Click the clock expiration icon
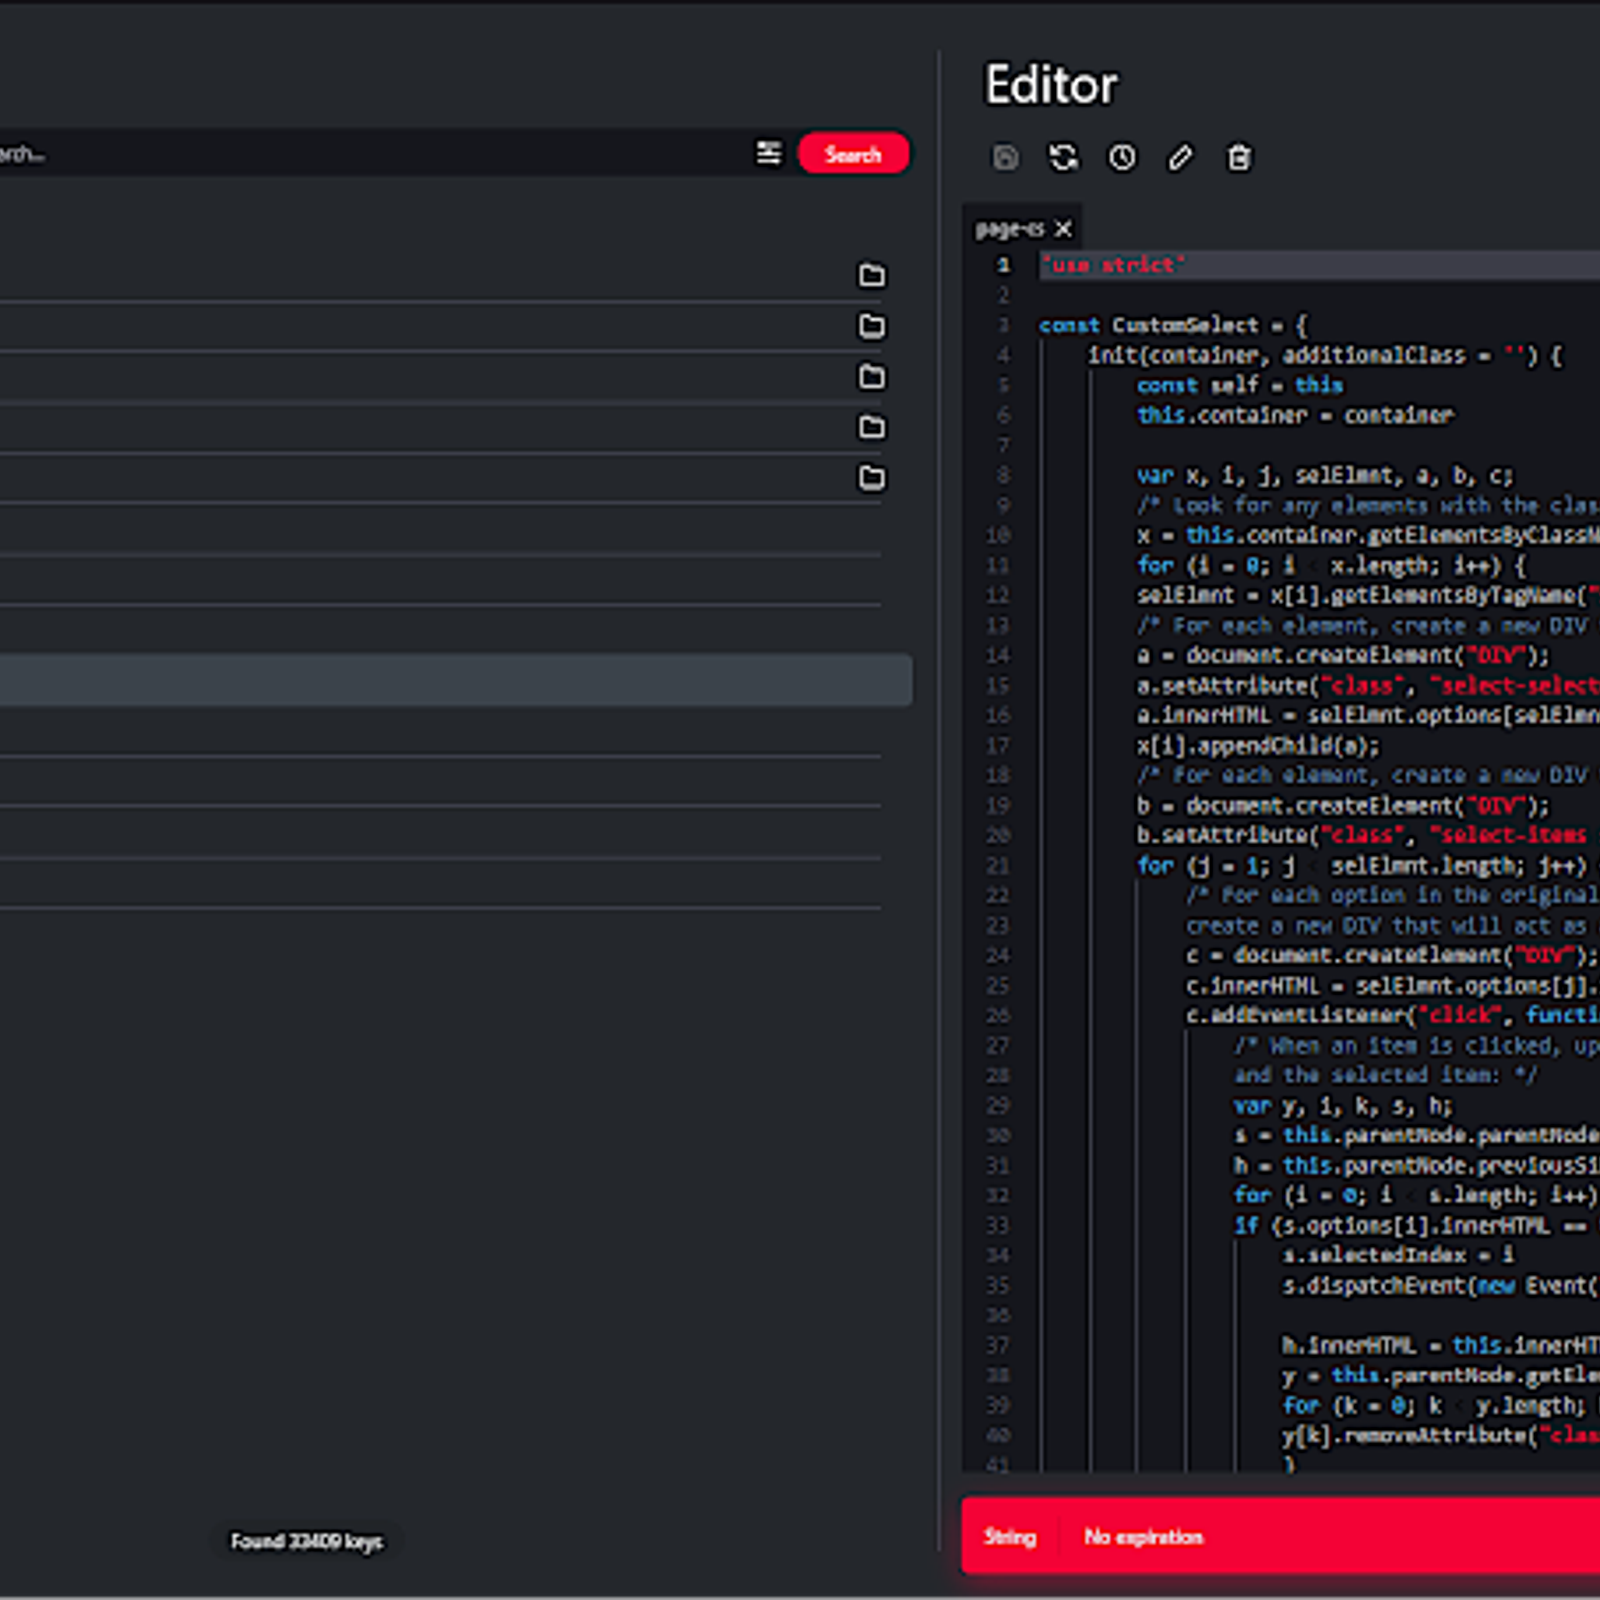This screenshot has height=1600, width=1600. [1122, 158]
